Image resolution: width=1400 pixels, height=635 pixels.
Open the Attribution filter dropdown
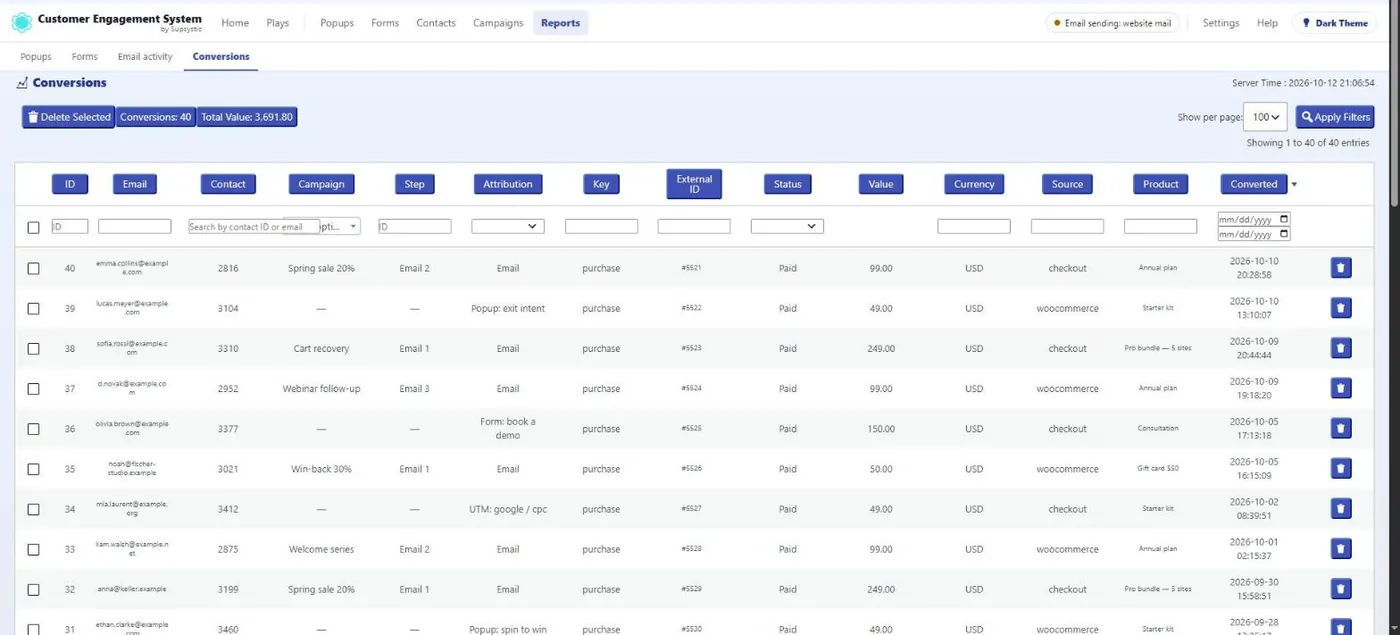[x=508, y=226]
